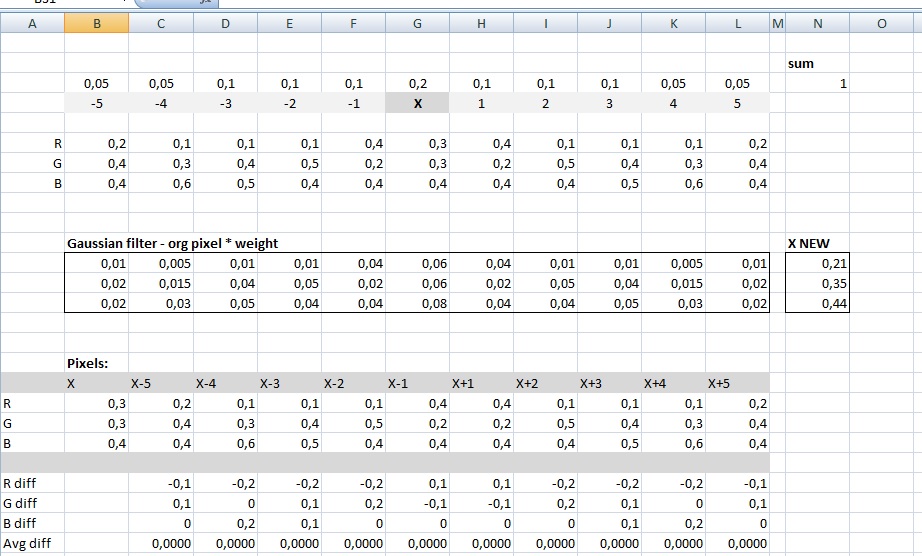
Task: Select column G header
Action: (417, 24)
